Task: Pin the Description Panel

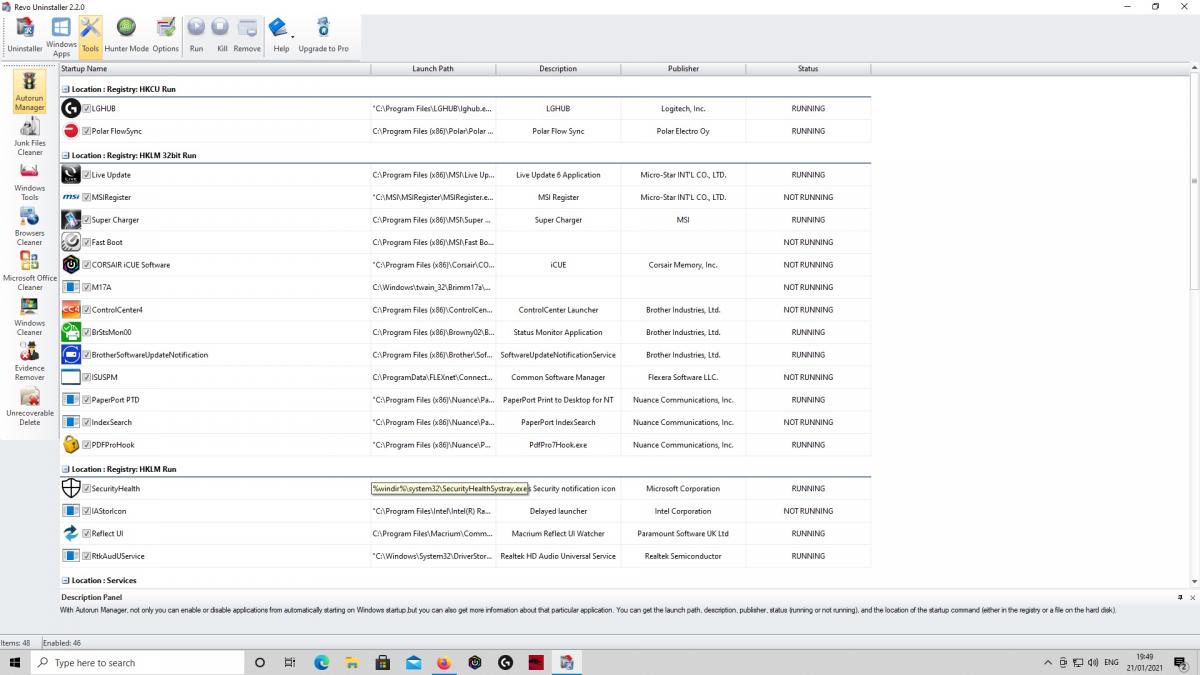Action: tap(1179, 597)
